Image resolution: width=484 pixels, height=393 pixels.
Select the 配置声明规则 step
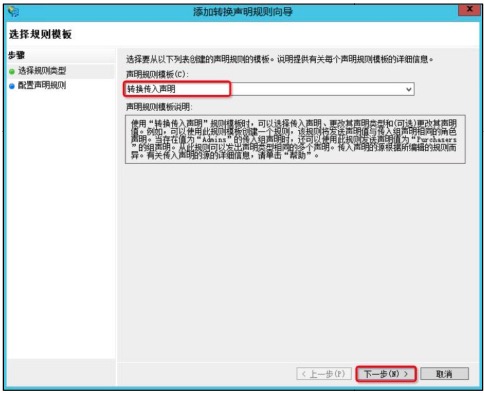click(42, 85)
